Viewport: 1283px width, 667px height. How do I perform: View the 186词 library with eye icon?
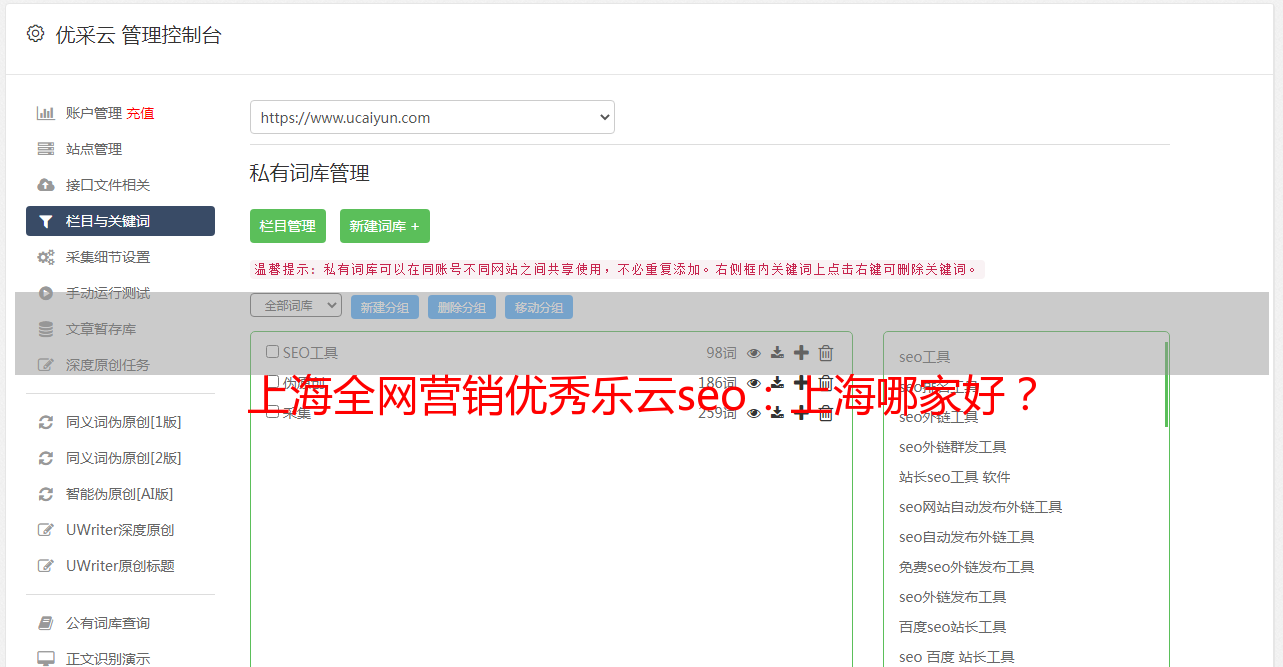pos(754,383)
